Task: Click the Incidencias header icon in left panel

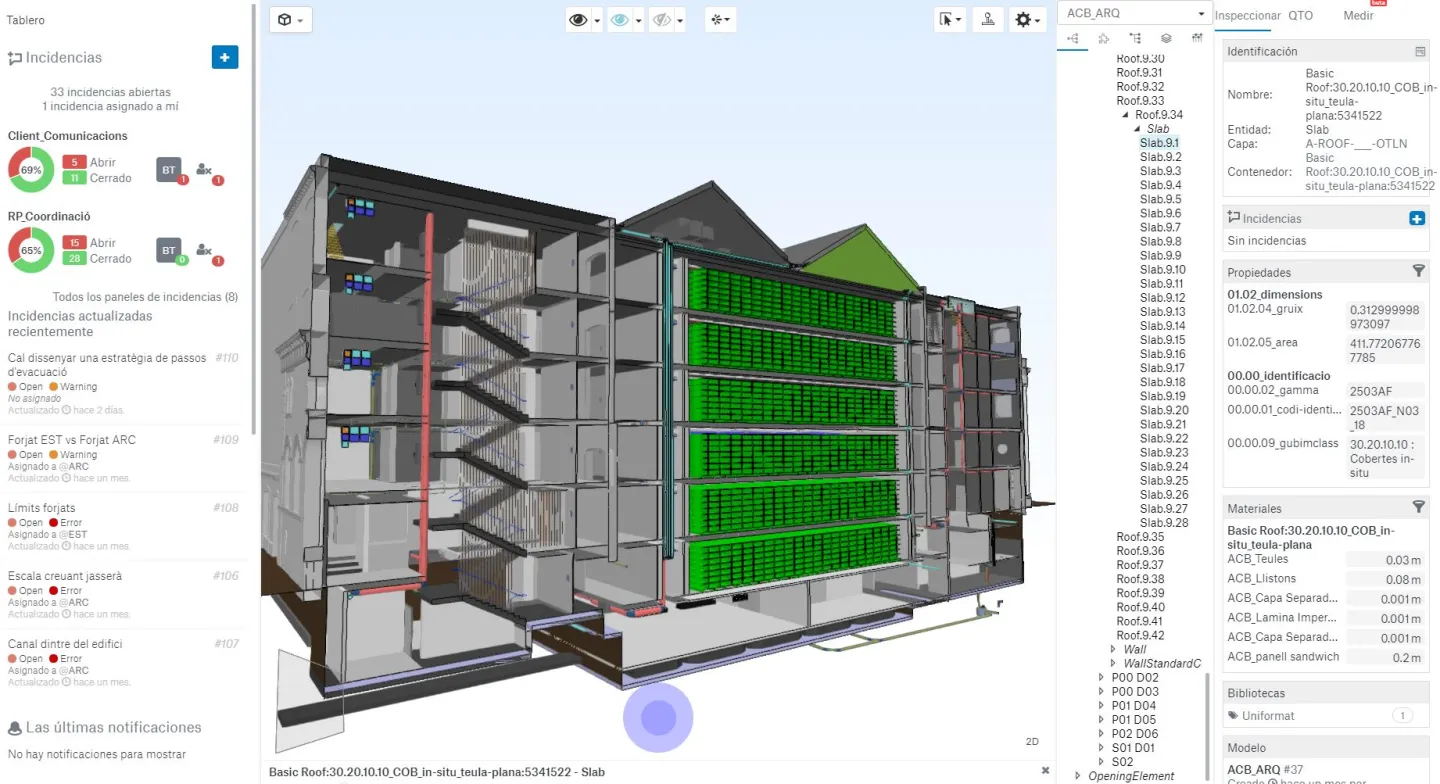Action: coord(15,58)
